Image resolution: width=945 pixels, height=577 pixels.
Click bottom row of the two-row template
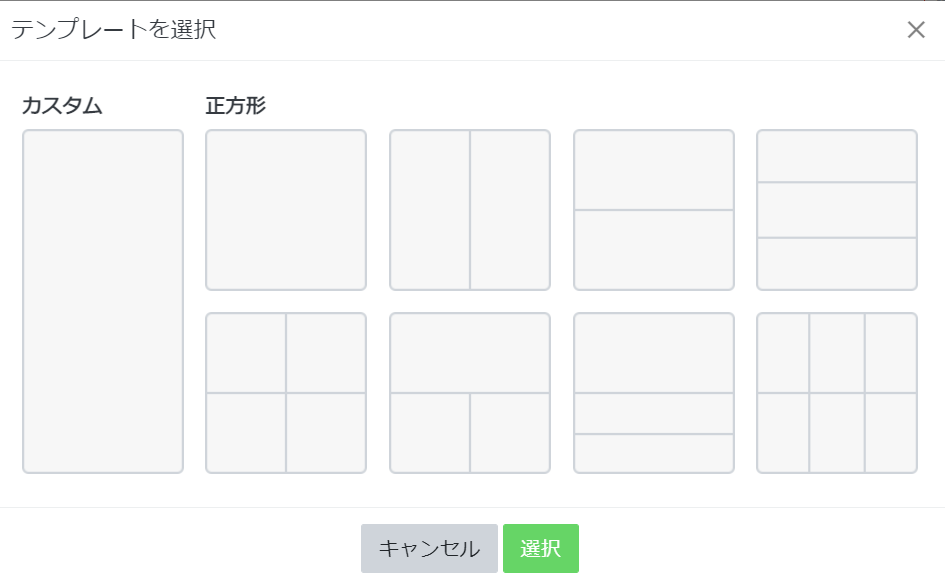pyautogui.click(x=654, y=250)
